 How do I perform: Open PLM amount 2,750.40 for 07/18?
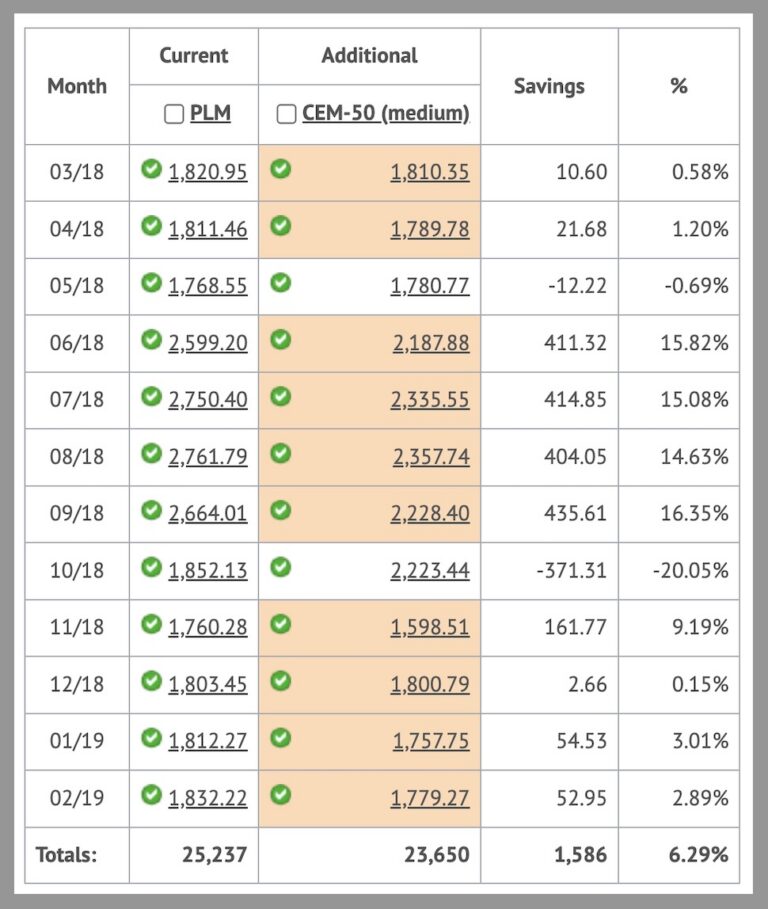(x=208, y=399)
